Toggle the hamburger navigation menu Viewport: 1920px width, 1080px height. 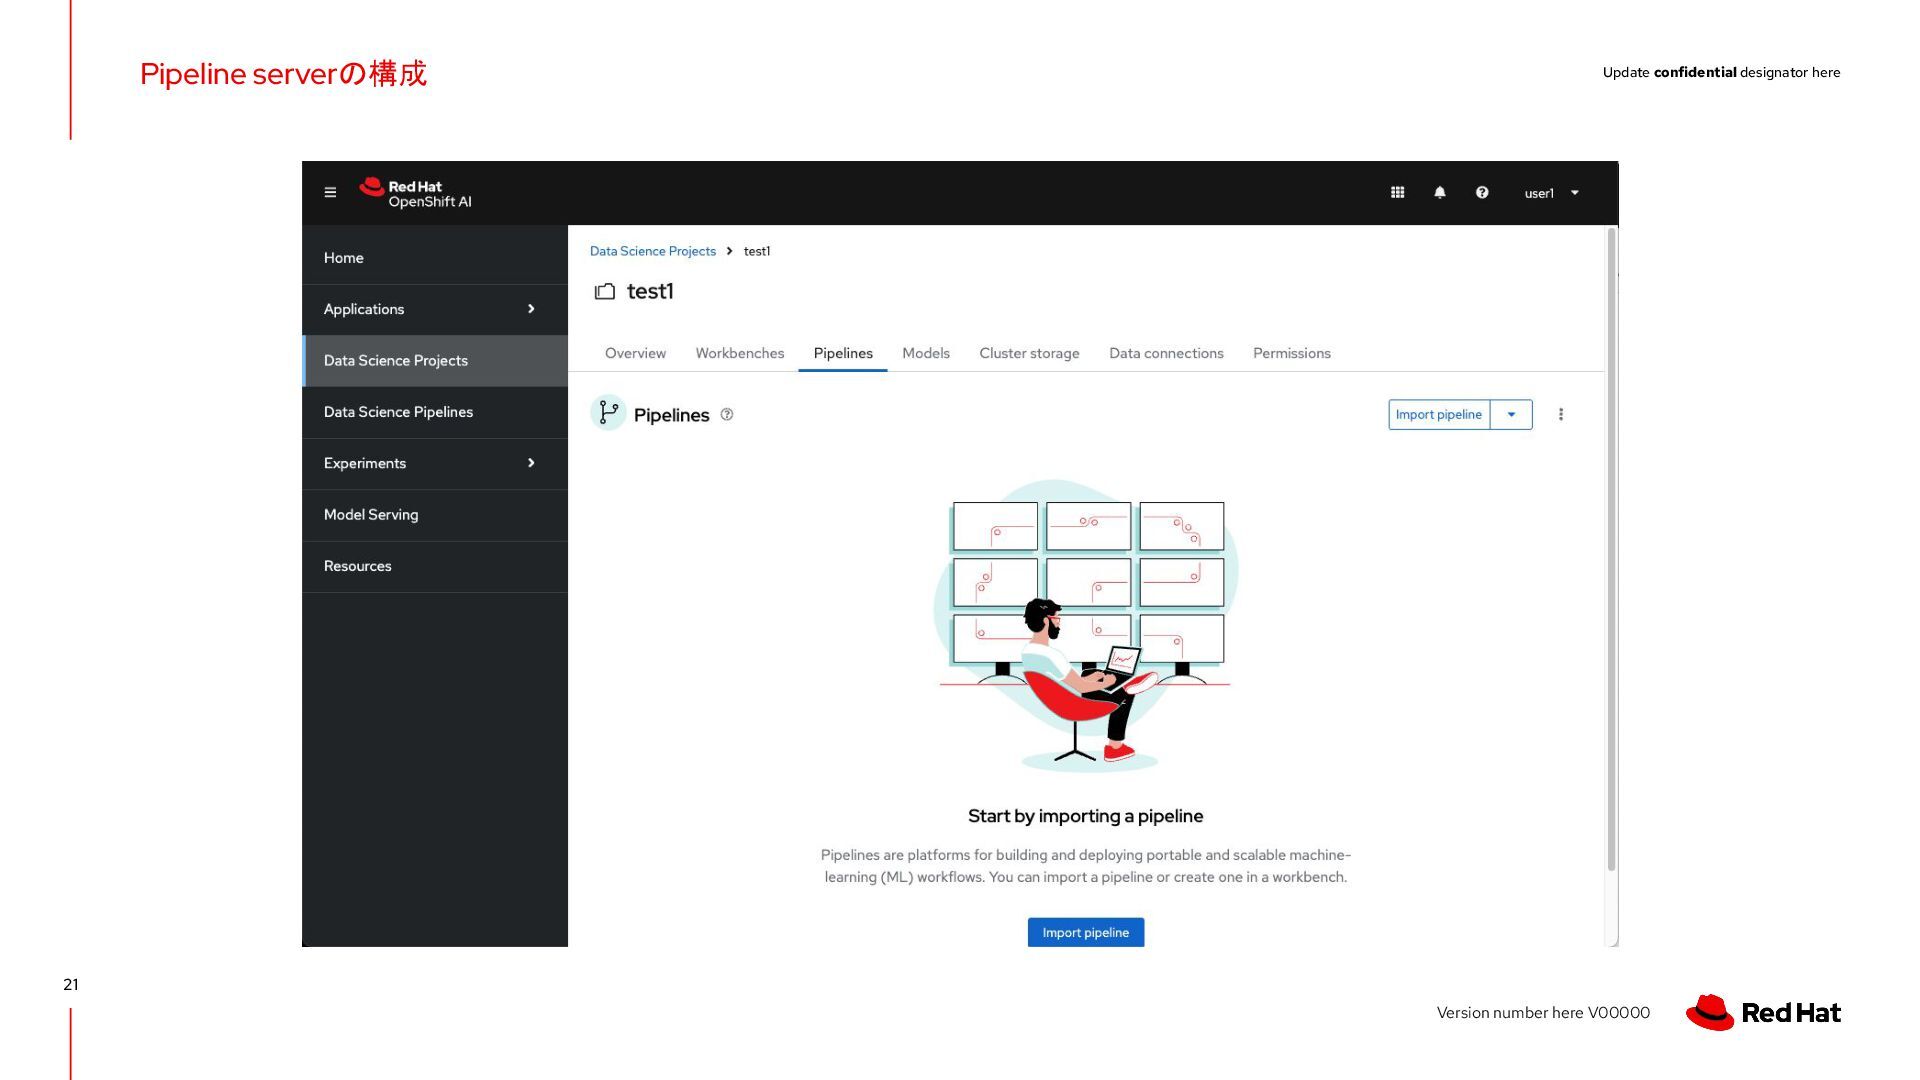(330, 193)
